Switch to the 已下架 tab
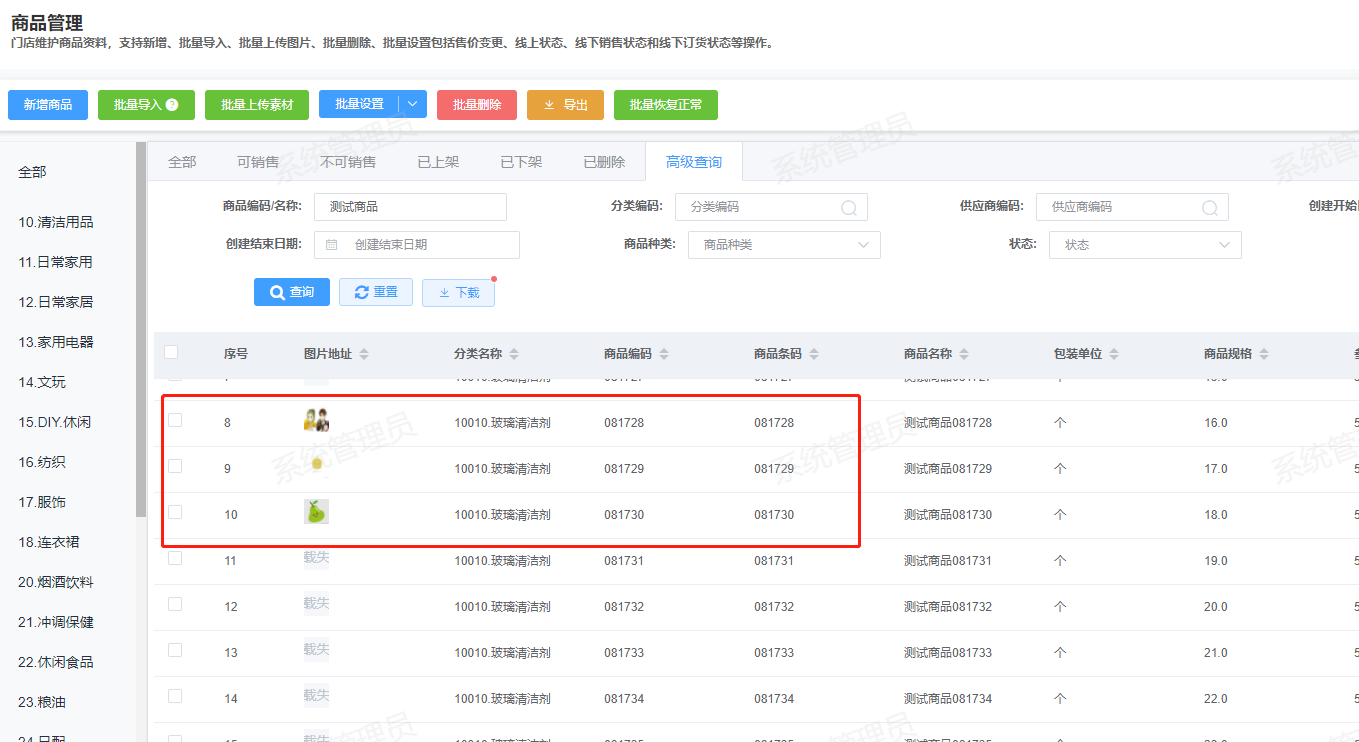The height and width of the screenshot is (742, 1359). (521, 162)
